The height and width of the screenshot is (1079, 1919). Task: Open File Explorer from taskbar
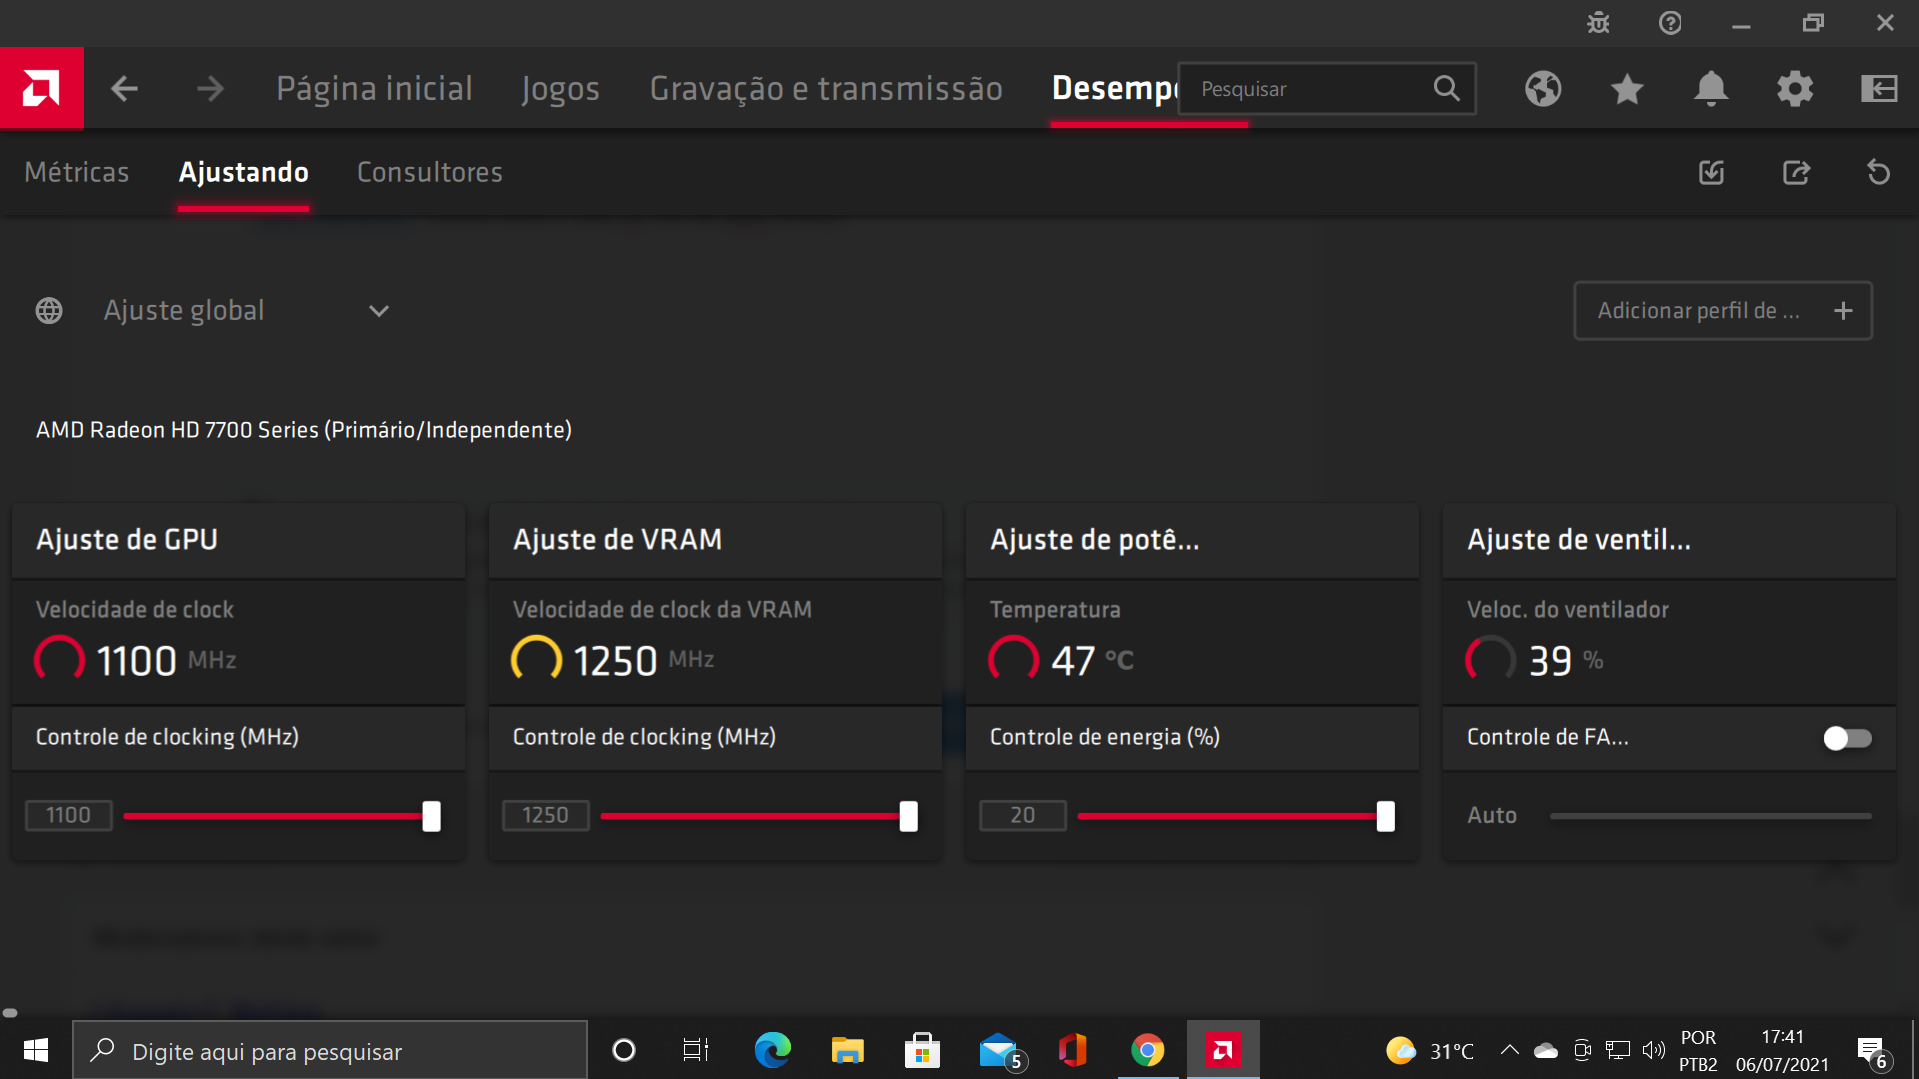point(847,1050)
